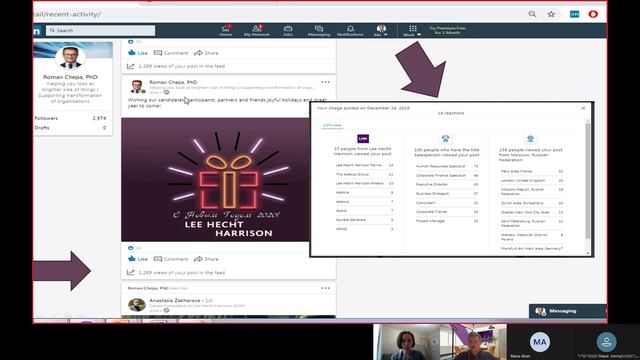Open views stats below the gift image post
This screenshot has width=640, height=360.
coord(176,272)
